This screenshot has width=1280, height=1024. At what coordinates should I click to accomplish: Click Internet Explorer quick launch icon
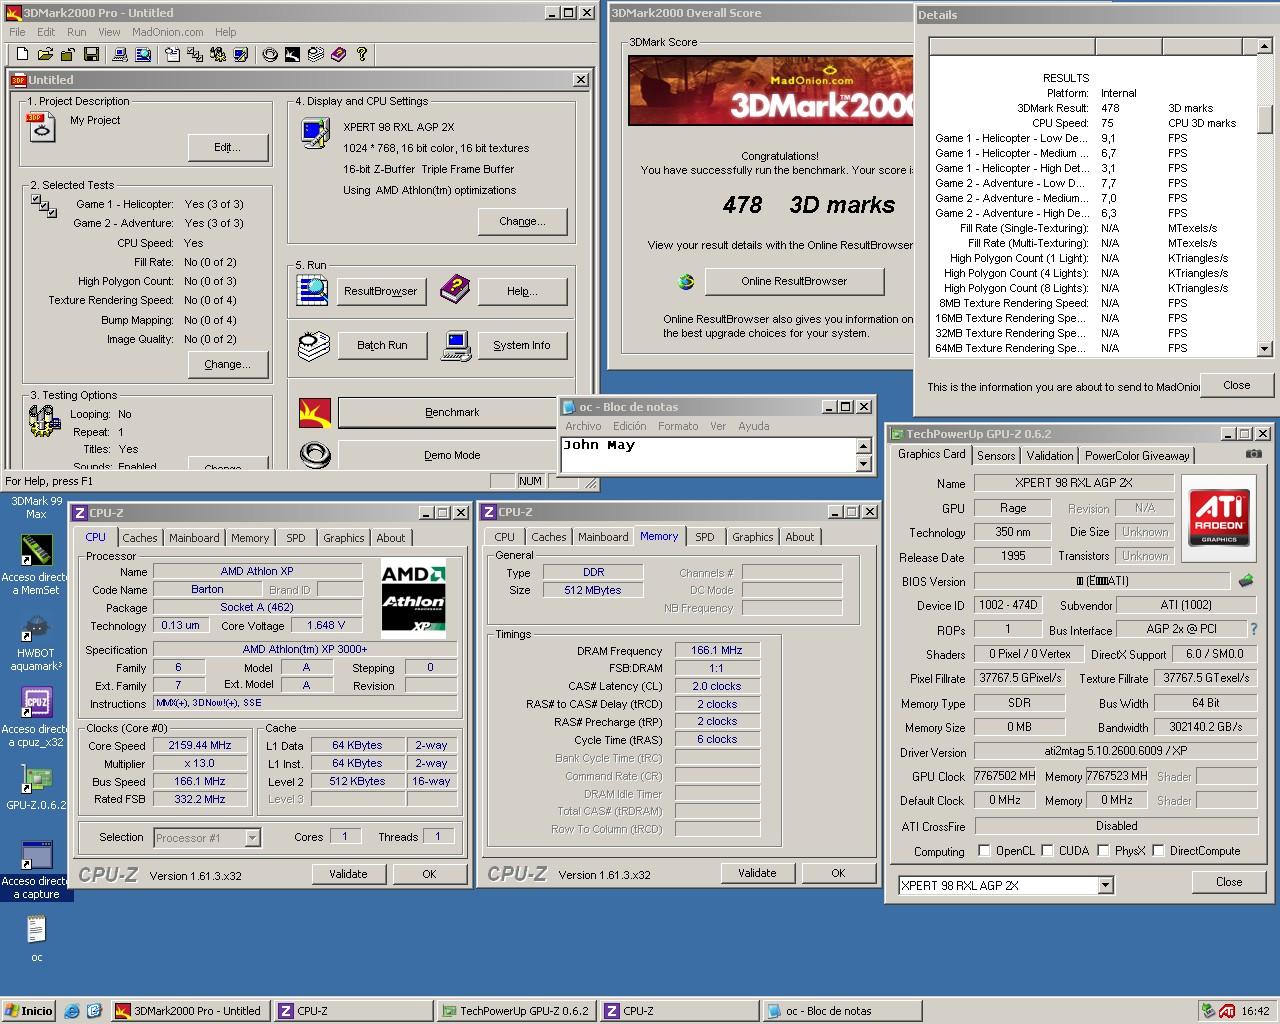point(72,1011)
